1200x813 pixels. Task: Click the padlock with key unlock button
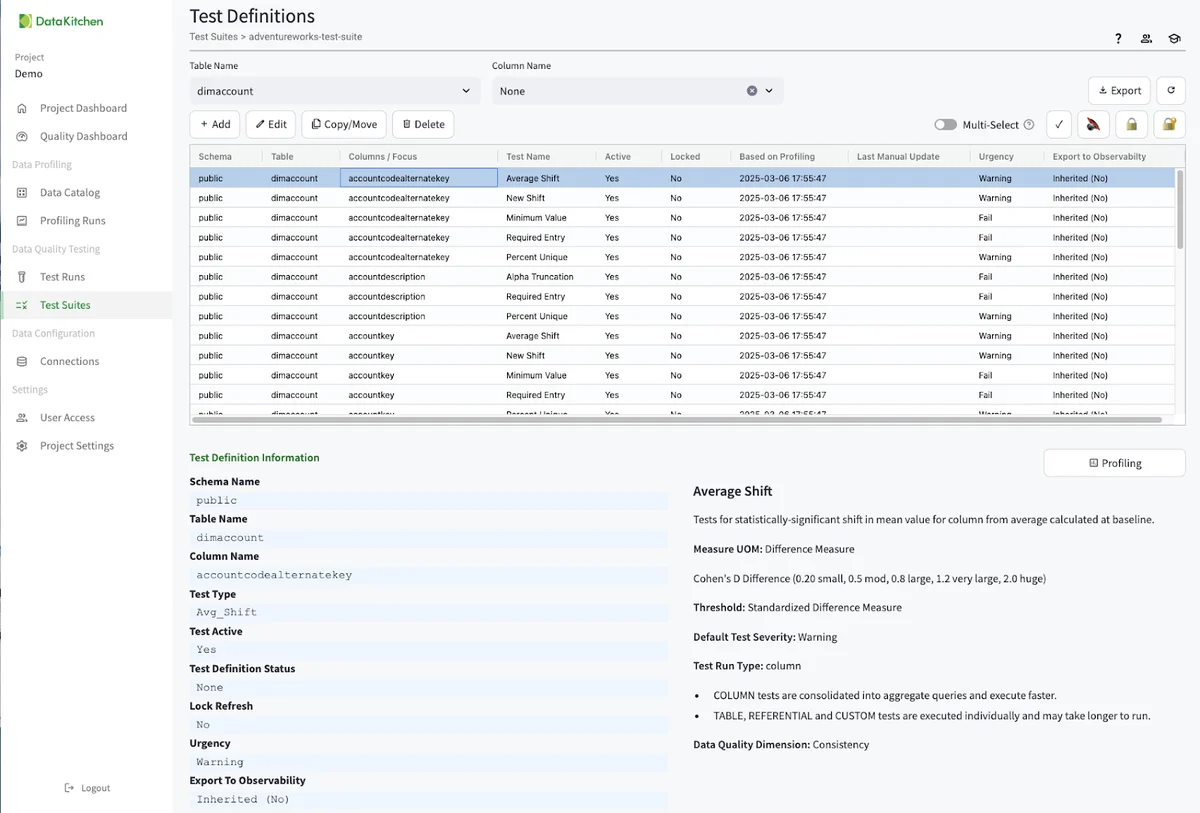1169,125
